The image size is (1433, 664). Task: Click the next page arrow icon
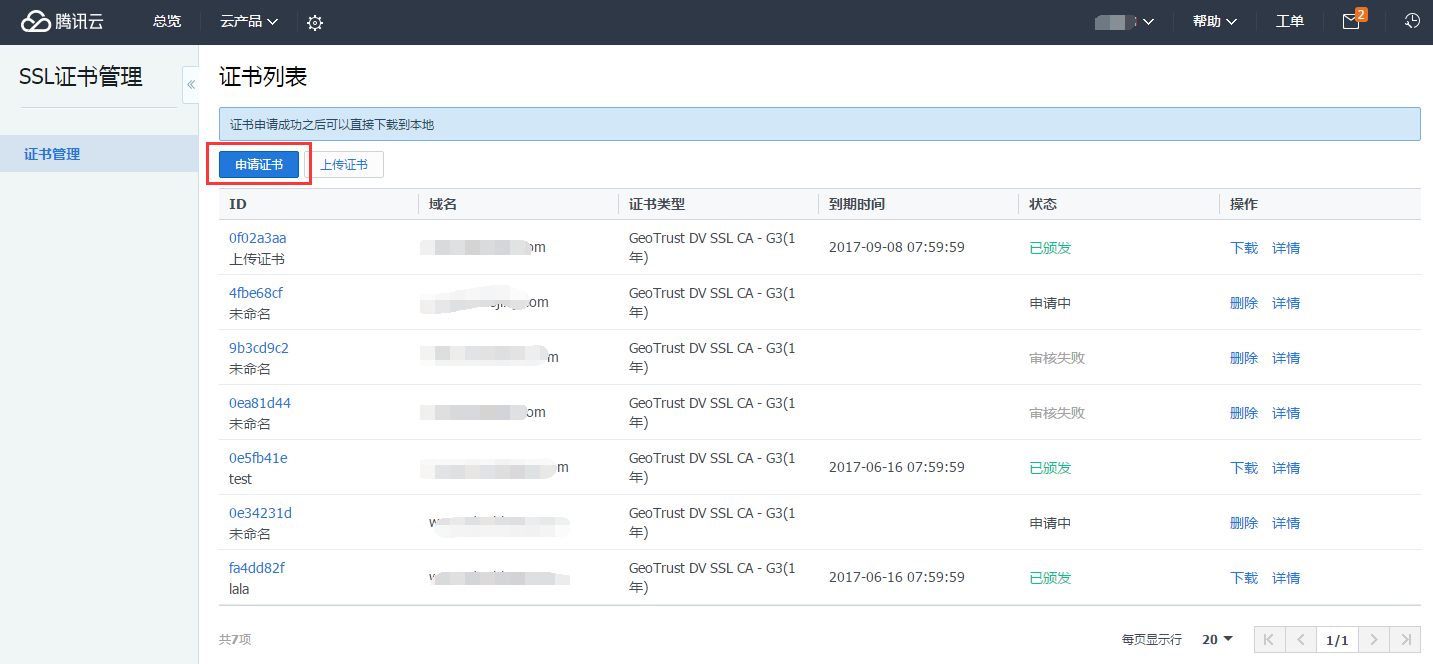point(1374,639)
